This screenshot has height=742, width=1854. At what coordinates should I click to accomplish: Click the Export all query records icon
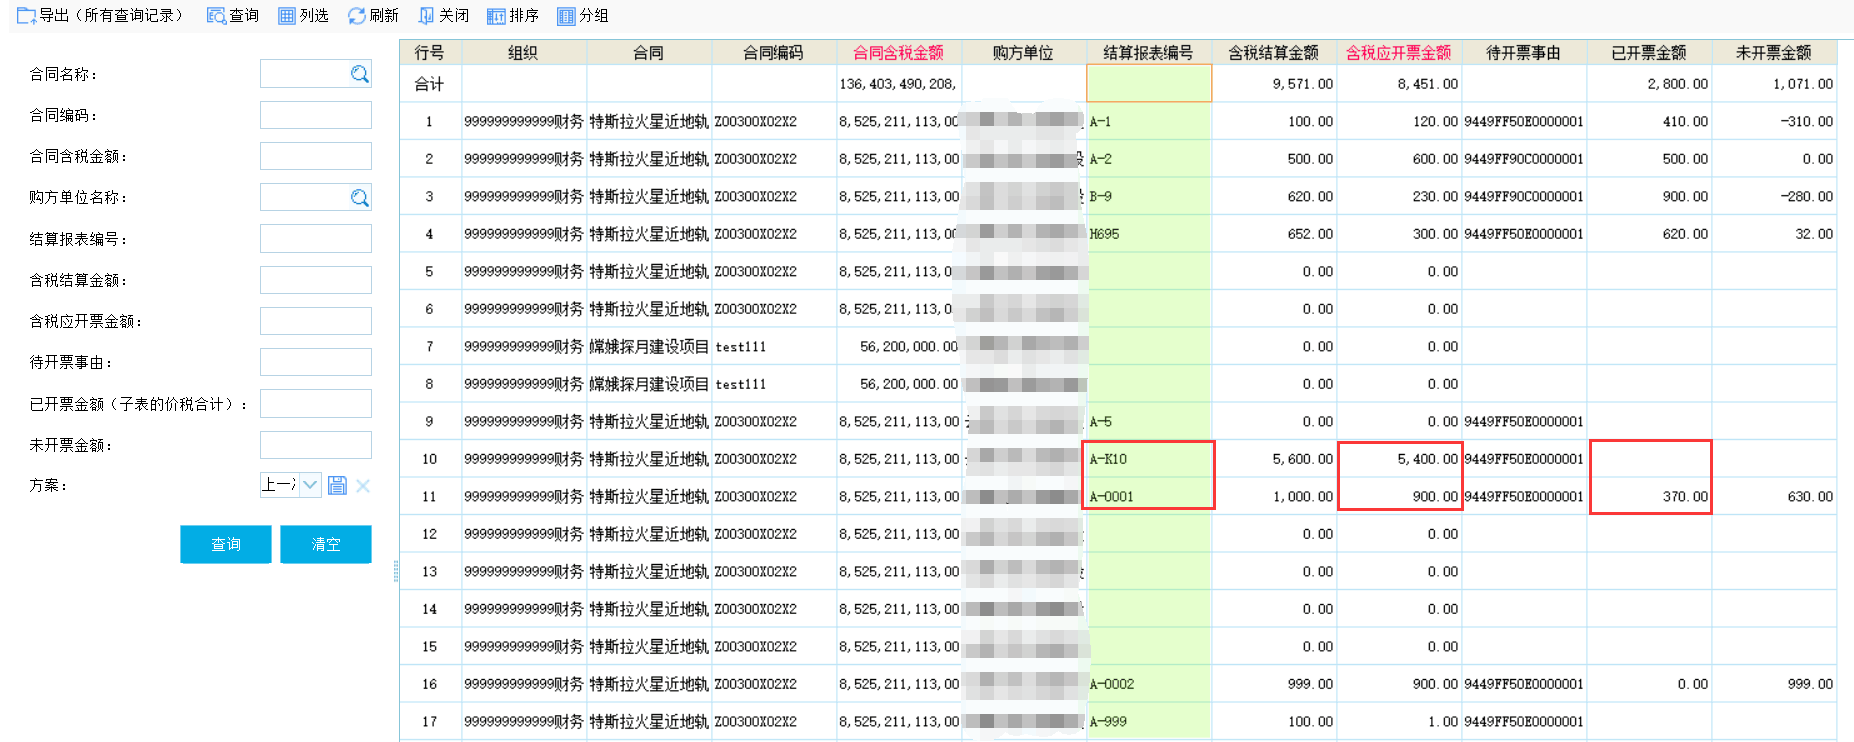click(x=27, y=16)
